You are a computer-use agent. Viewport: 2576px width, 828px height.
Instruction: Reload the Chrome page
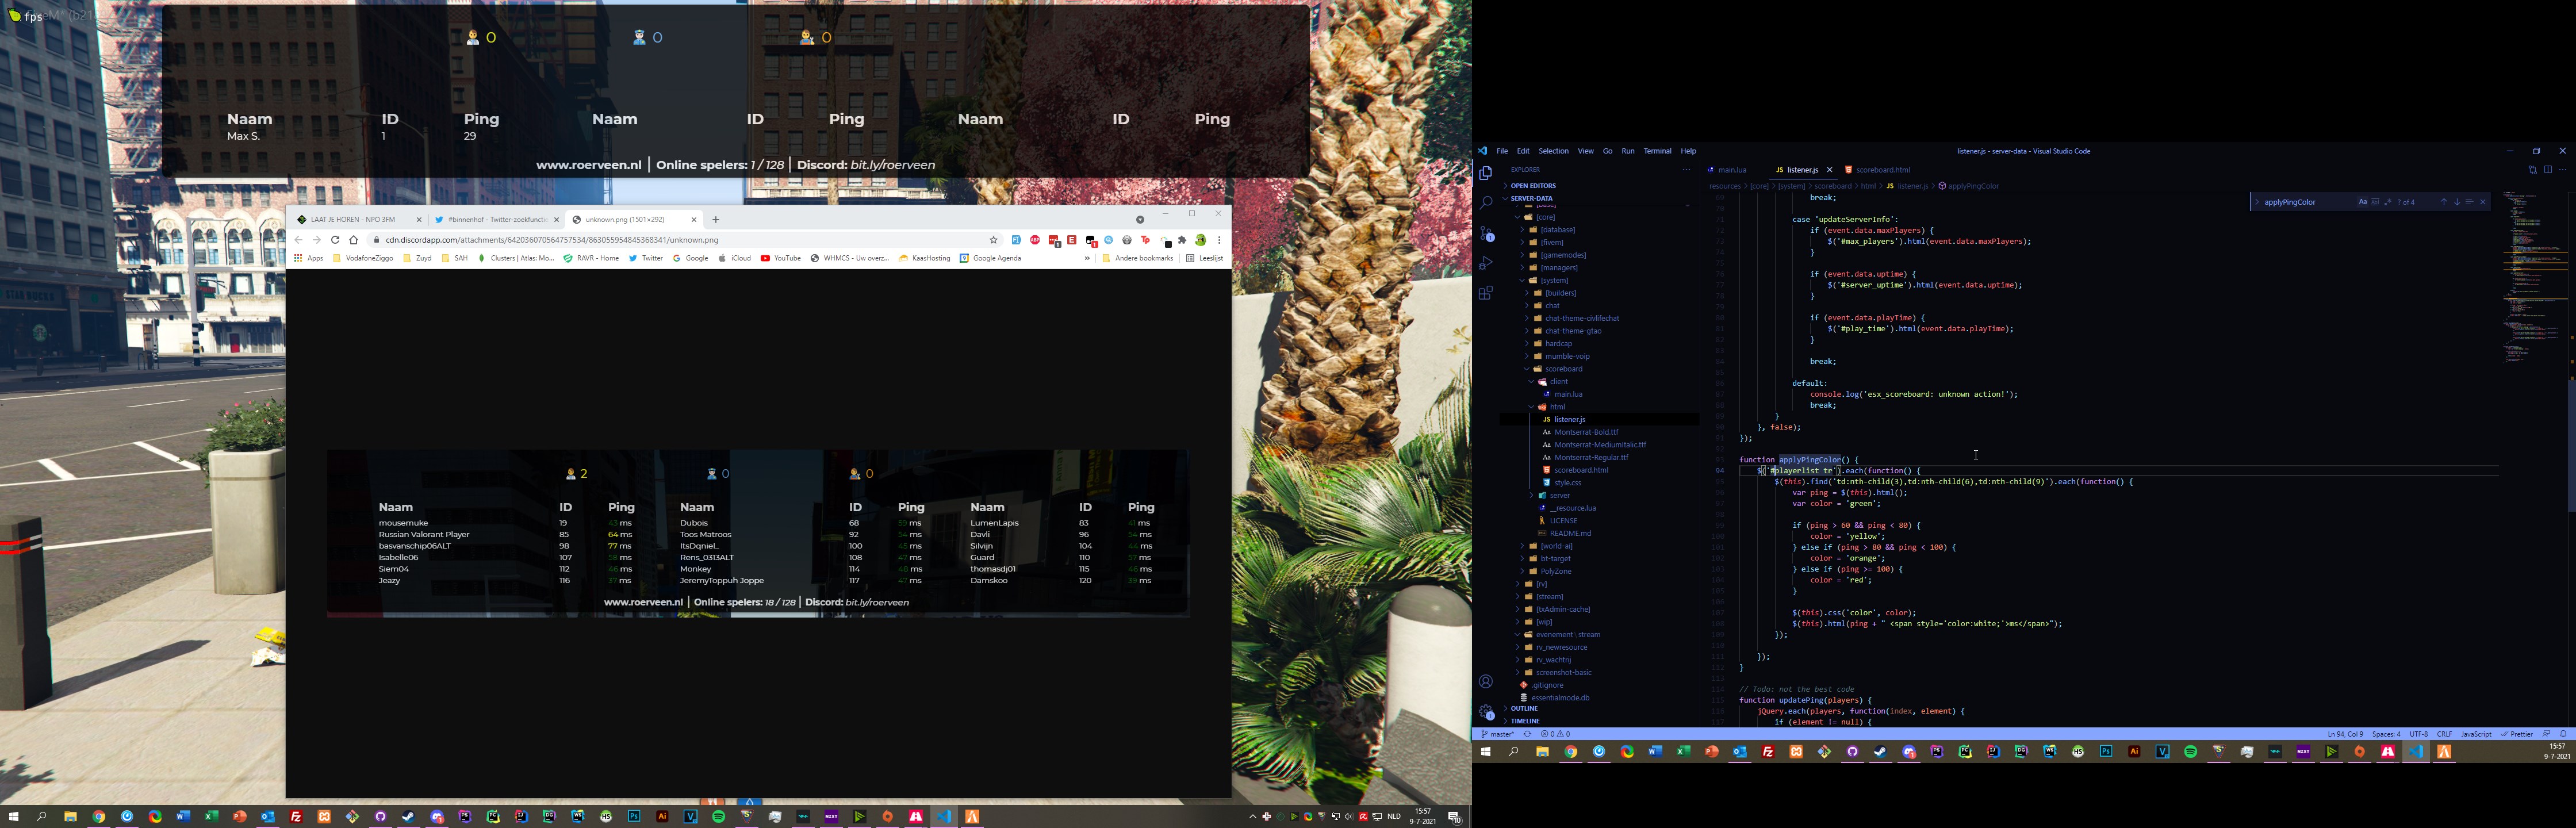click(335, 240)
